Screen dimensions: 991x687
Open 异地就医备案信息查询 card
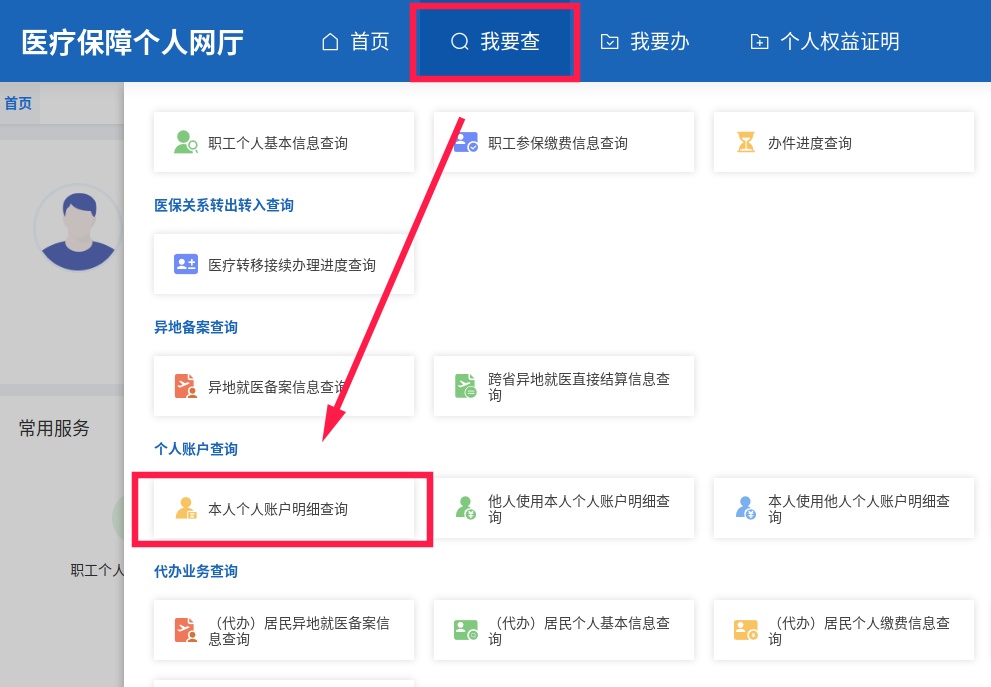284,386
